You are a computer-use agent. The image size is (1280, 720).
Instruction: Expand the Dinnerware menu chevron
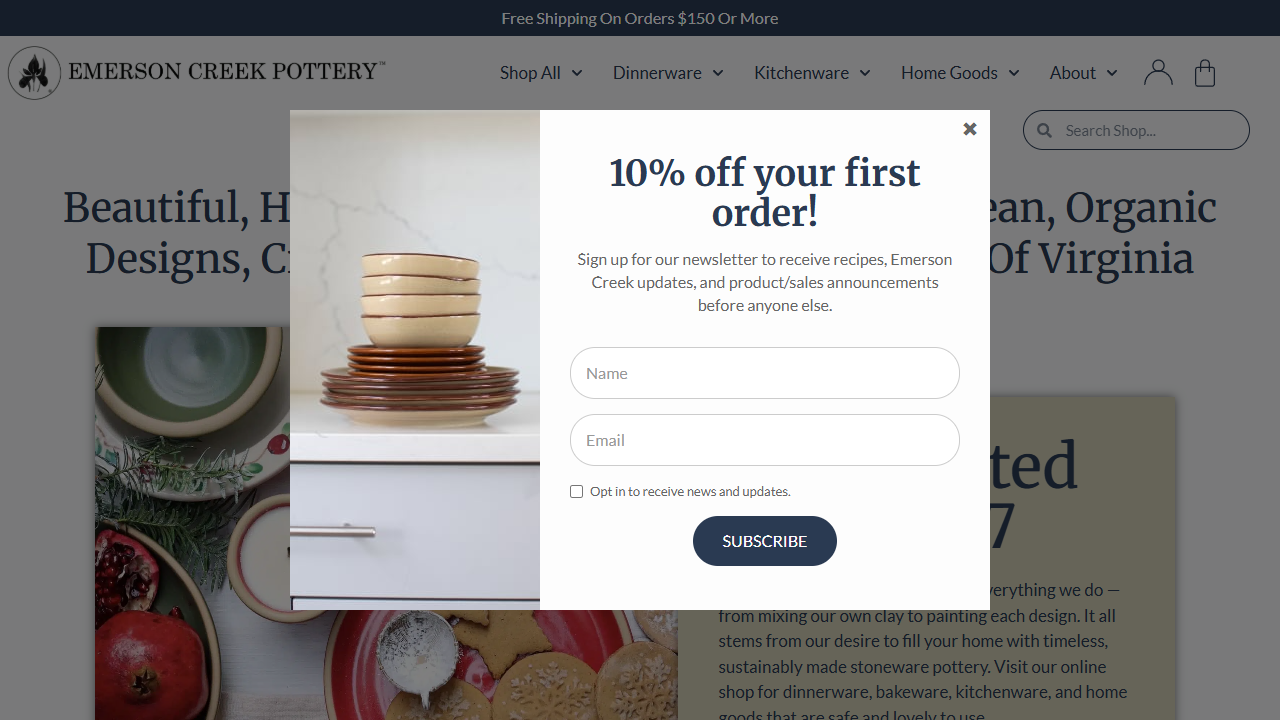718,73
